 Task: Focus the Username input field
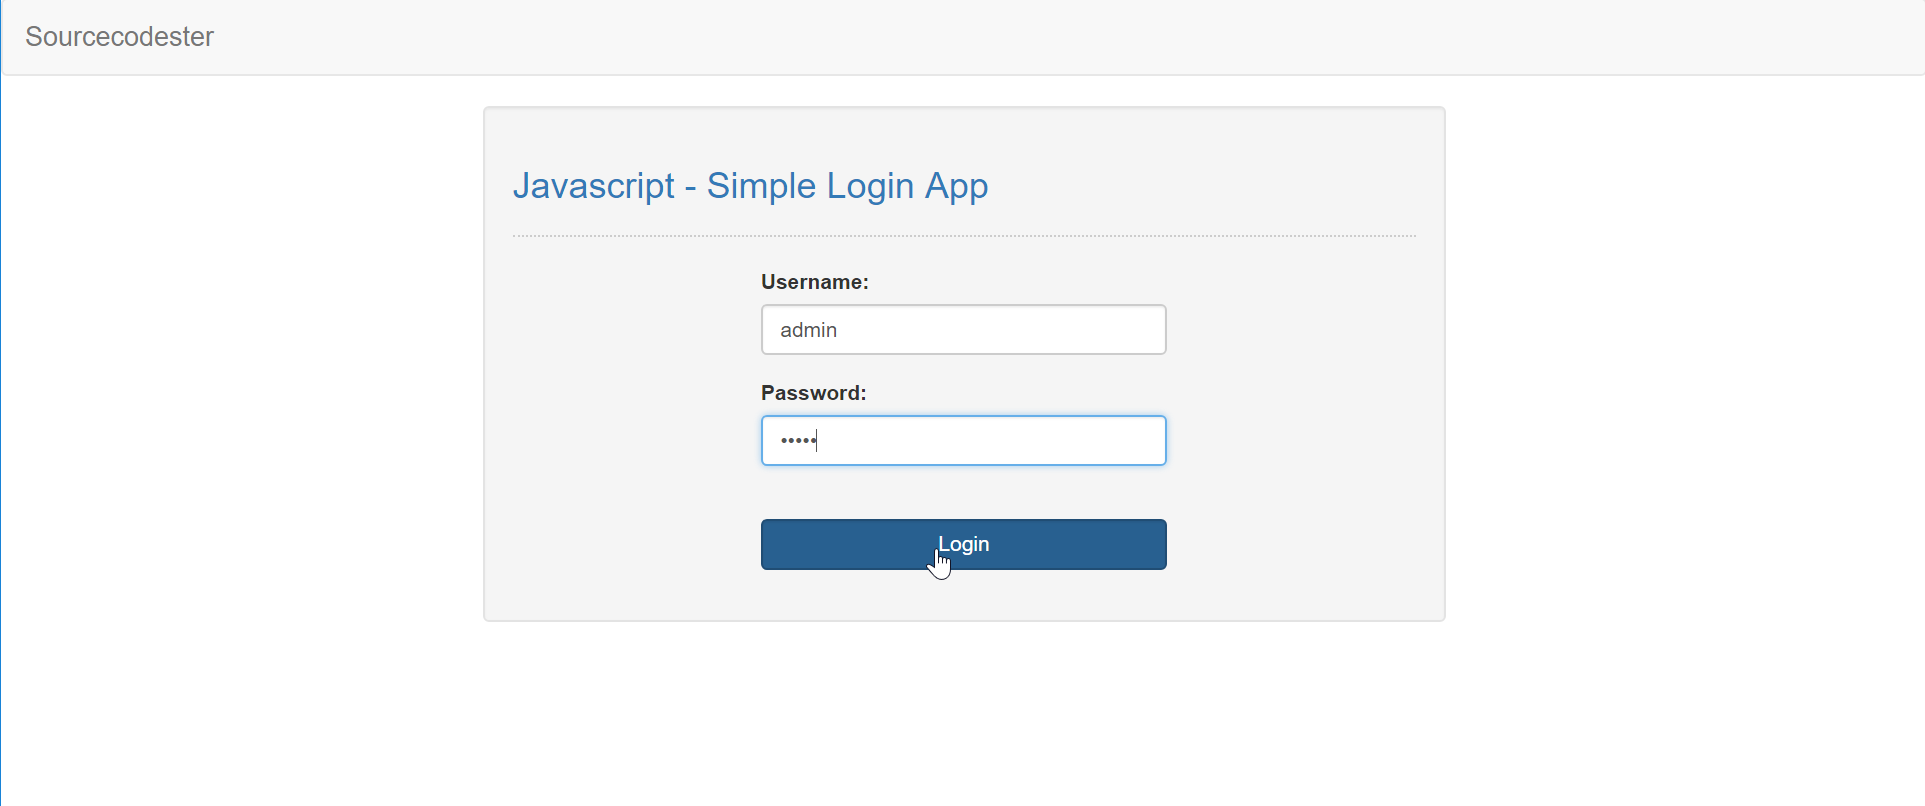coord(963,330)
